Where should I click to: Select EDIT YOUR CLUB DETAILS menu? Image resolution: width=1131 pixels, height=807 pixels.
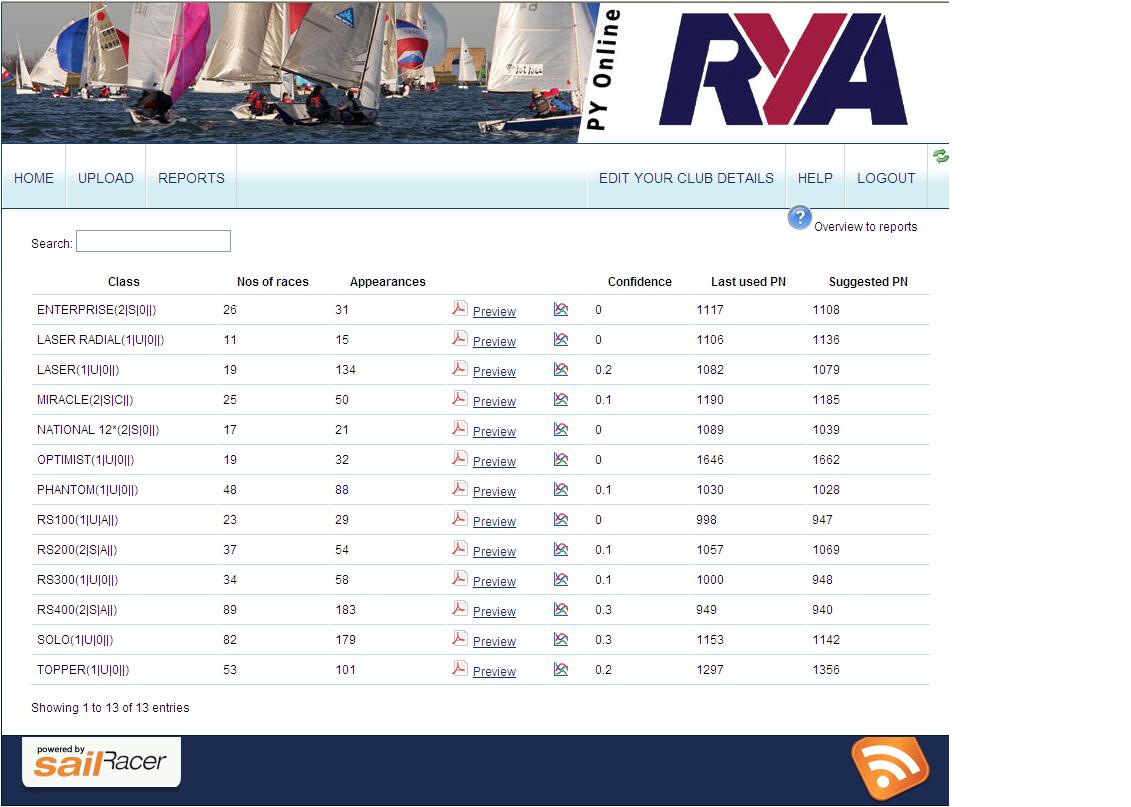[x=686, y=178]
